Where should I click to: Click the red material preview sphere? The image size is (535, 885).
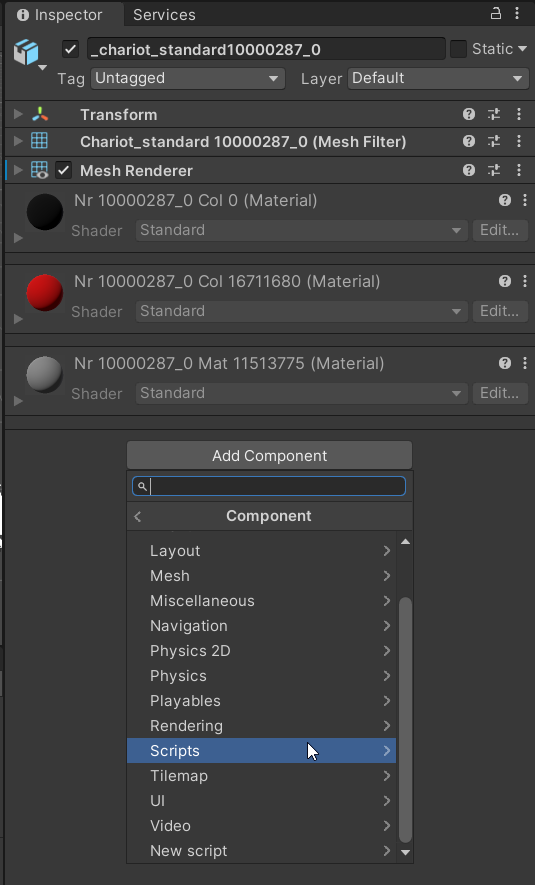click(45, 292)
